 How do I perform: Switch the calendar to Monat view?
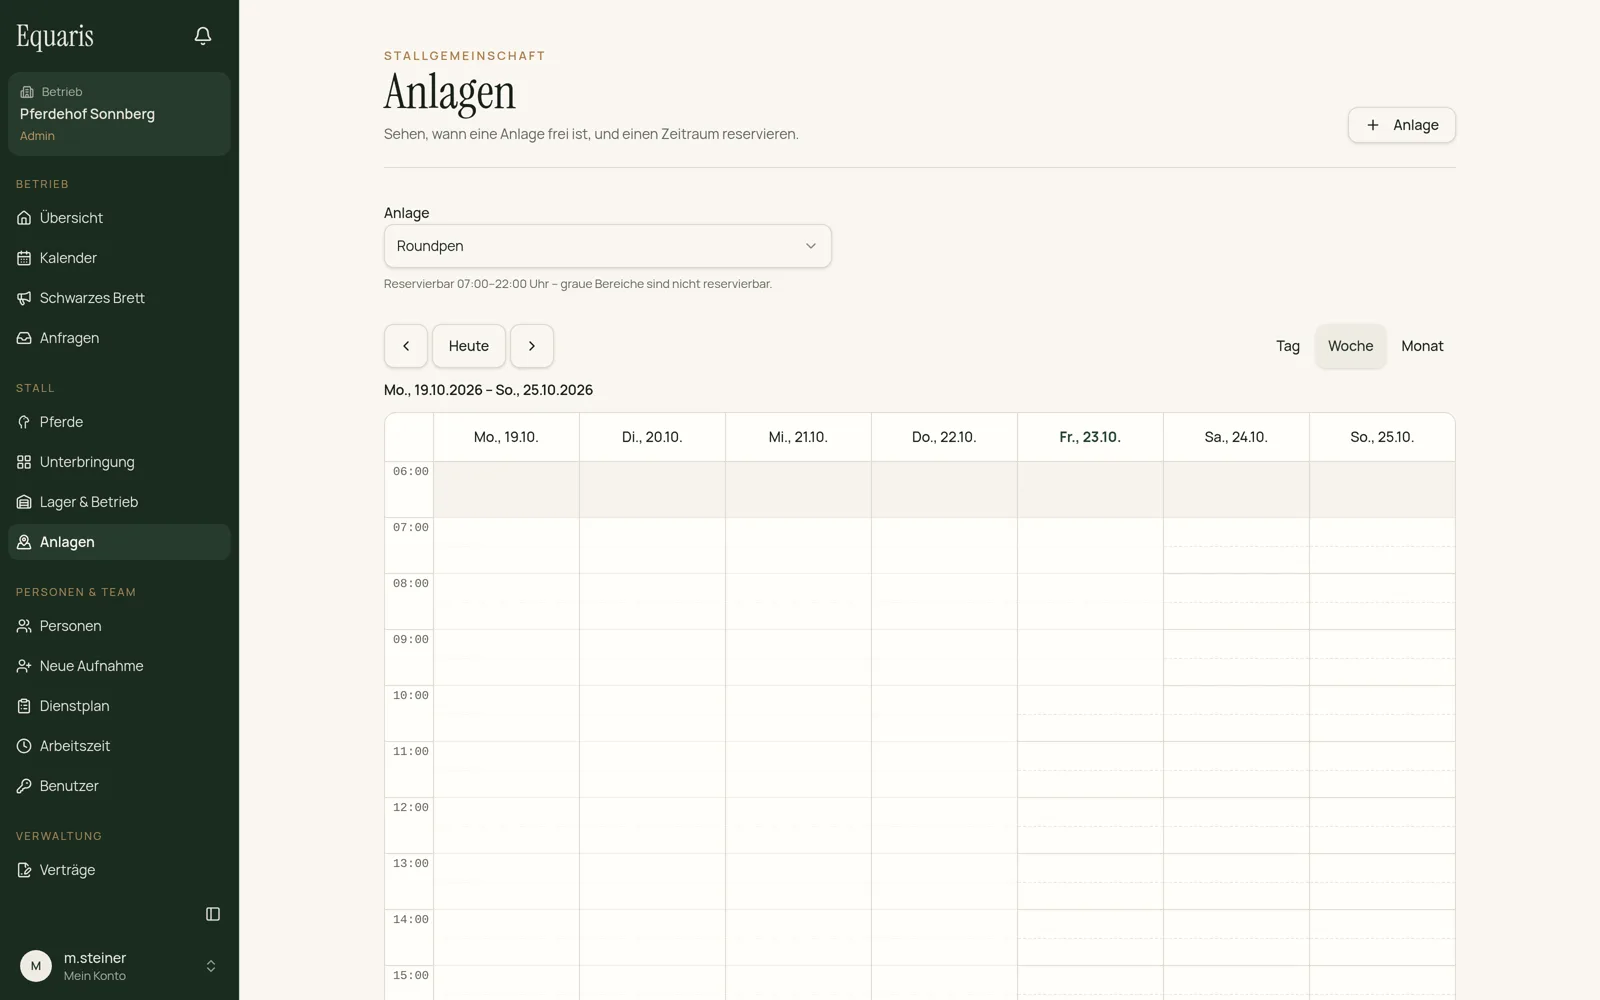[x=1422, y=346]
